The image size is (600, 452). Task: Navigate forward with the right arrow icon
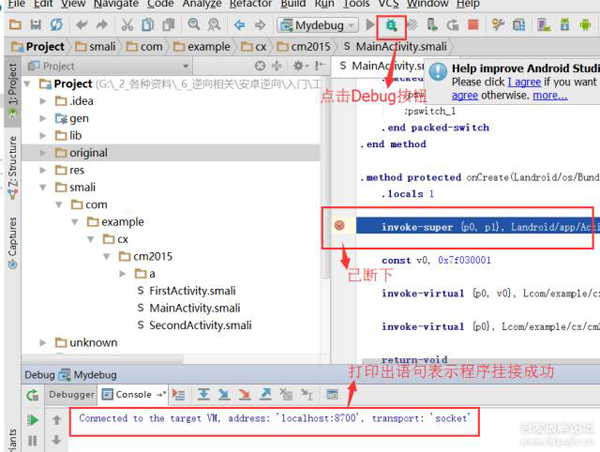click(x=260, y=25)
